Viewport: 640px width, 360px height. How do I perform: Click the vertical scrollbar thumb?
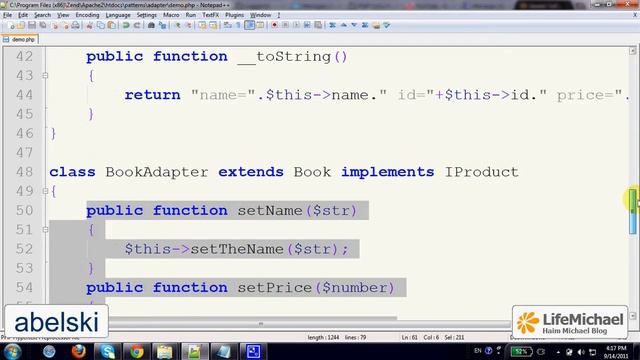tap(633, 211)
